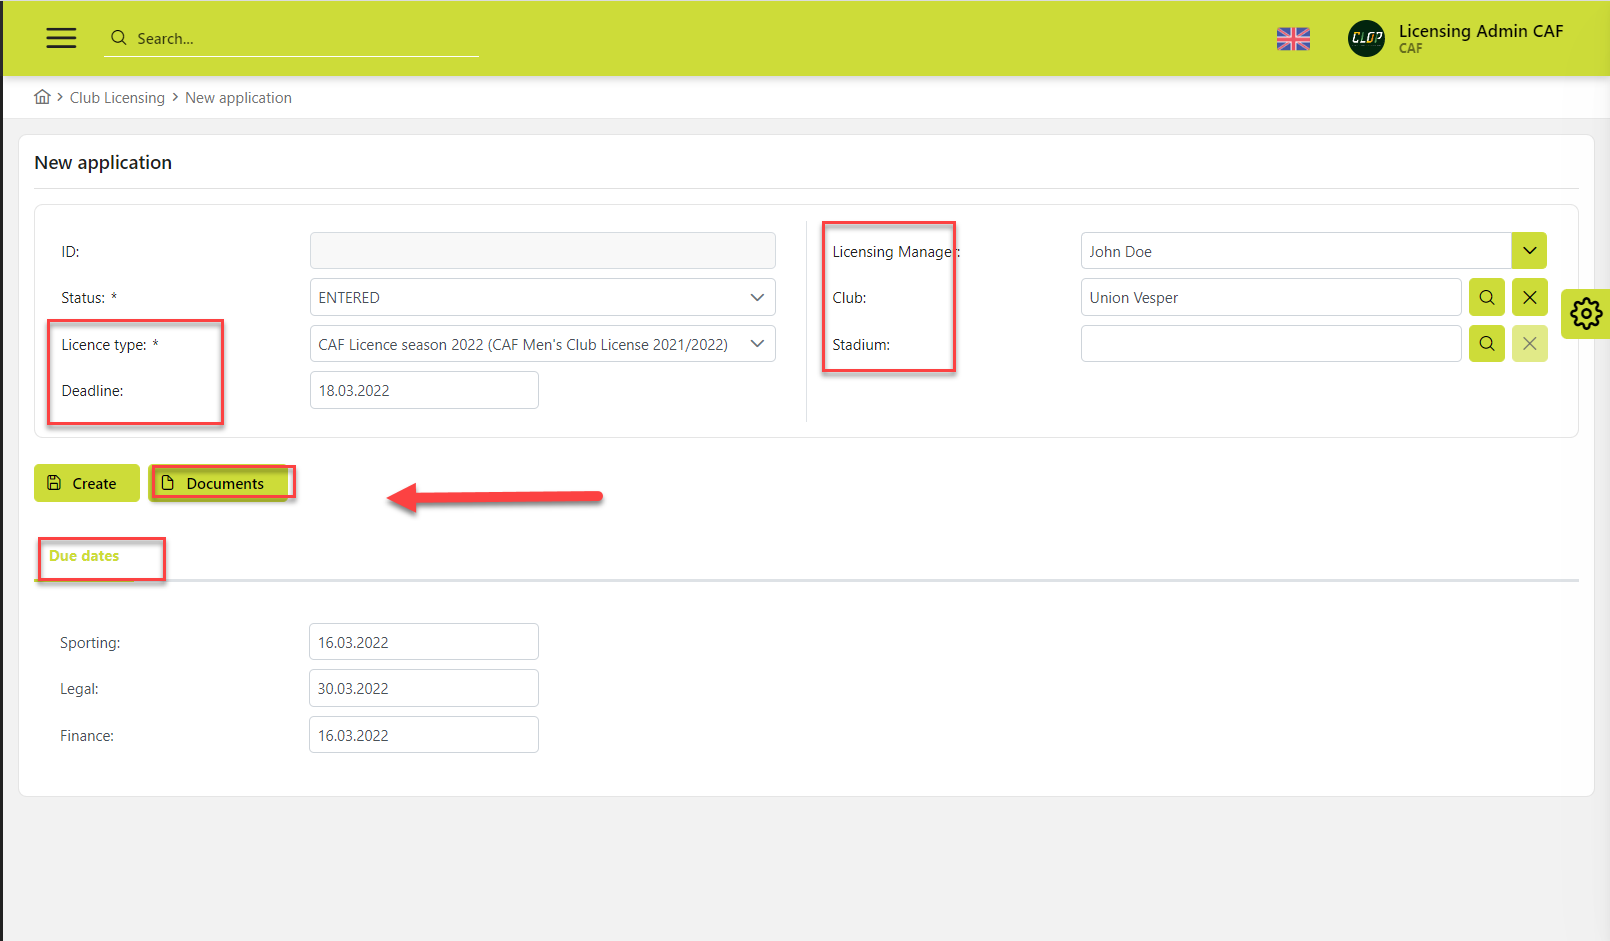Go to Club Licensing breadcrumb
Viewport: 1610px width, 941px height.
[x=117, y=98]
